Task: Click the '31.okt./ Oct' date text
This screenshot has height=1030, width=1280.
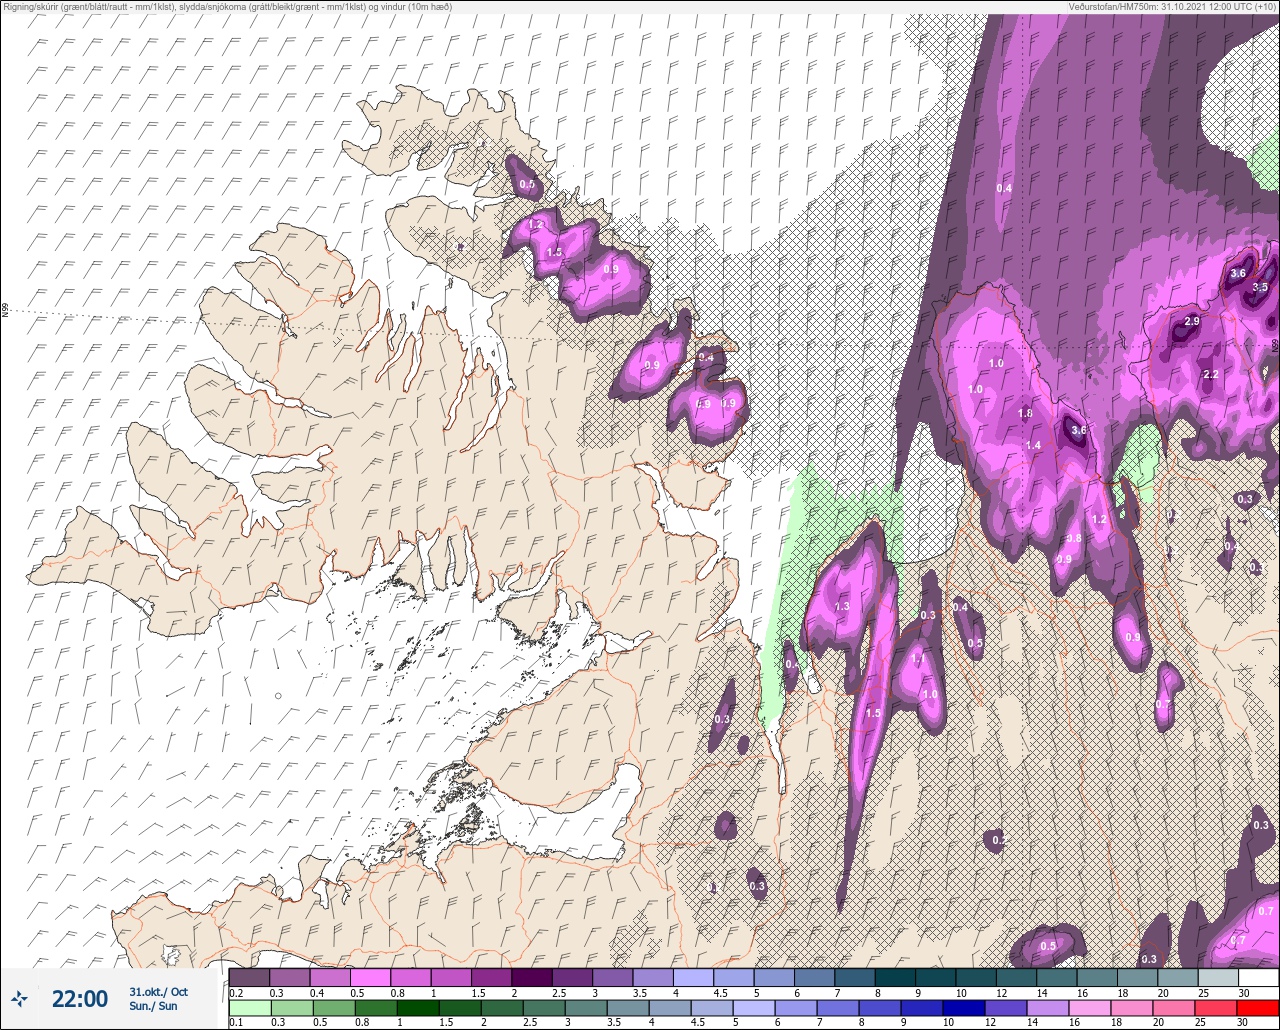Action: (x=158, y=991)
